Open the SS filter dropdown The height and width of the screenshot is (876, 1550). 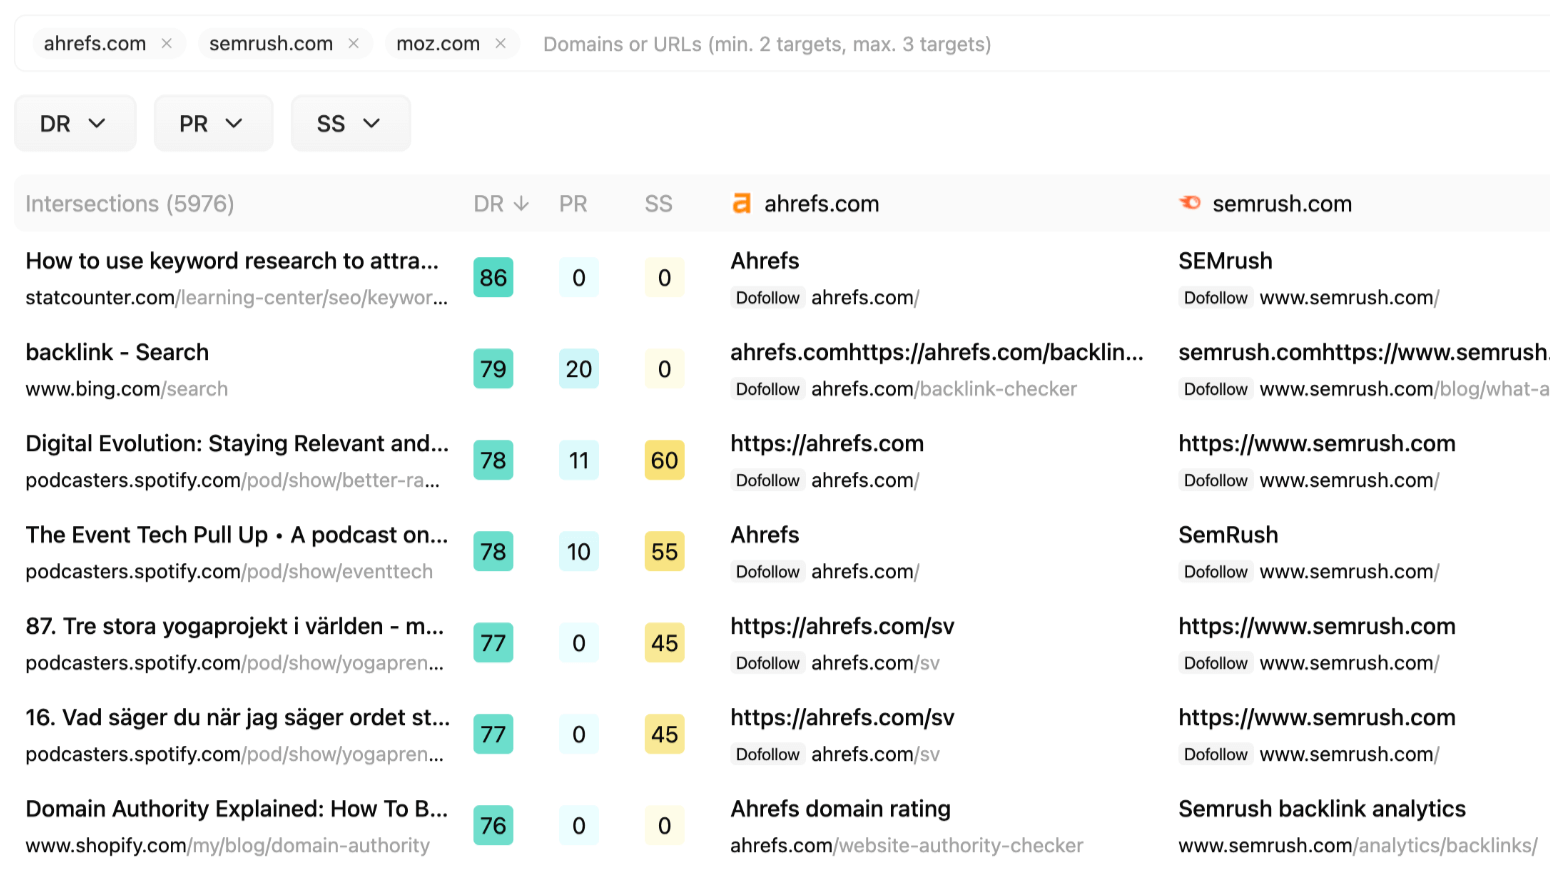click(x=350, y=122)
